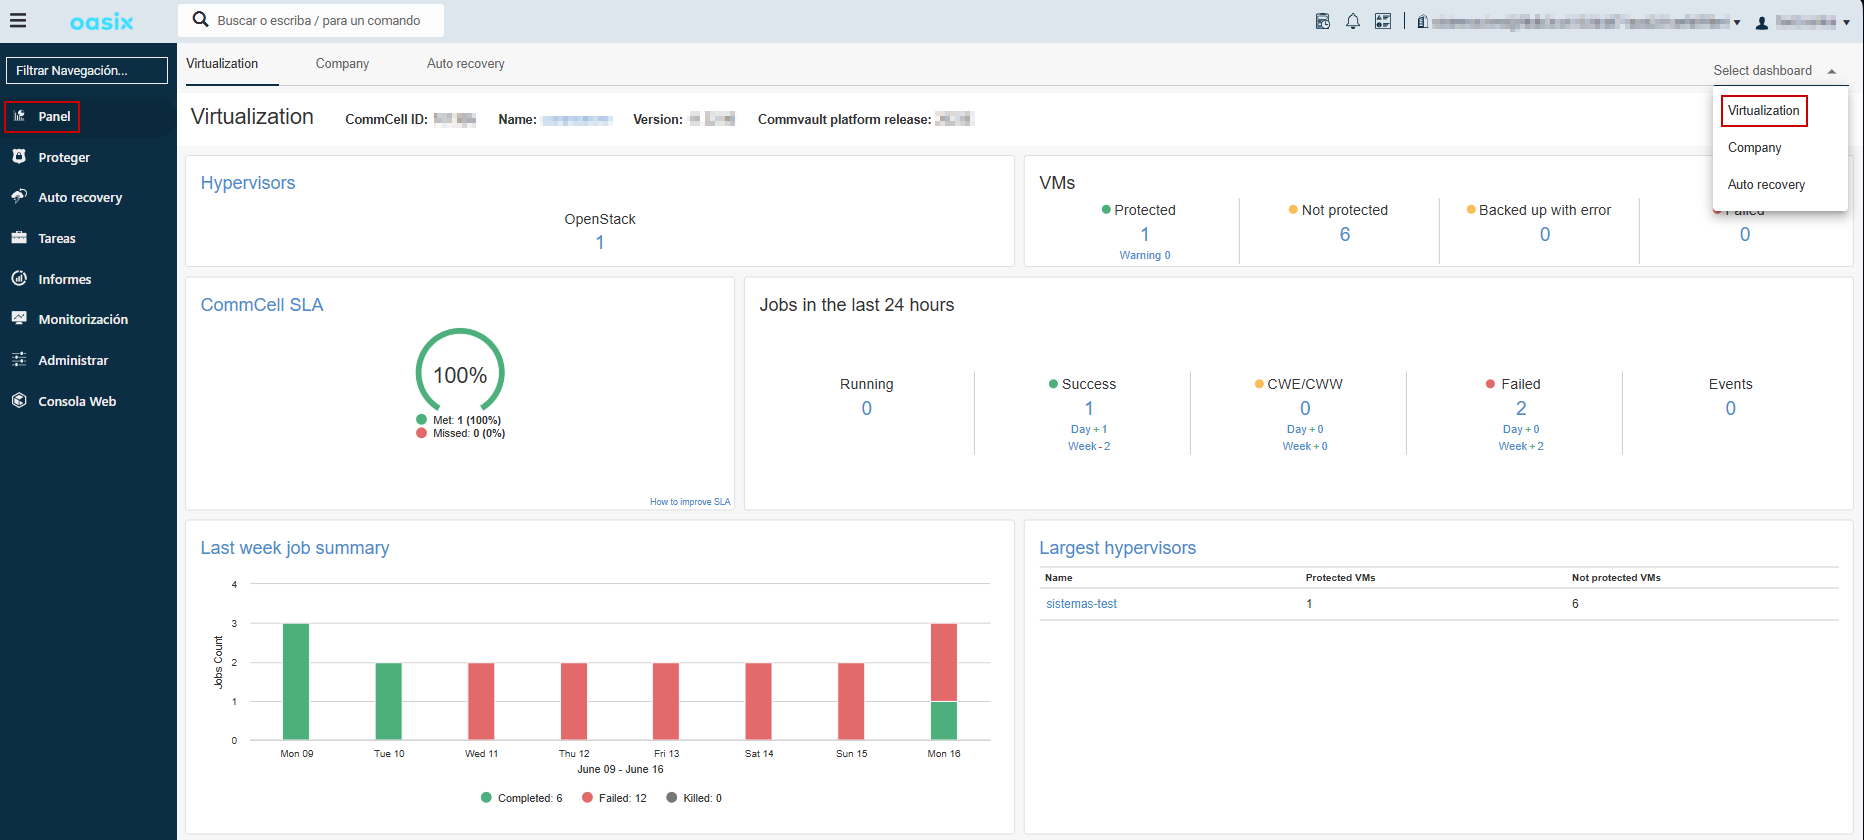Open the notifications bell
Viewport: 1864px width, 840px height.
coord(1352,21)
